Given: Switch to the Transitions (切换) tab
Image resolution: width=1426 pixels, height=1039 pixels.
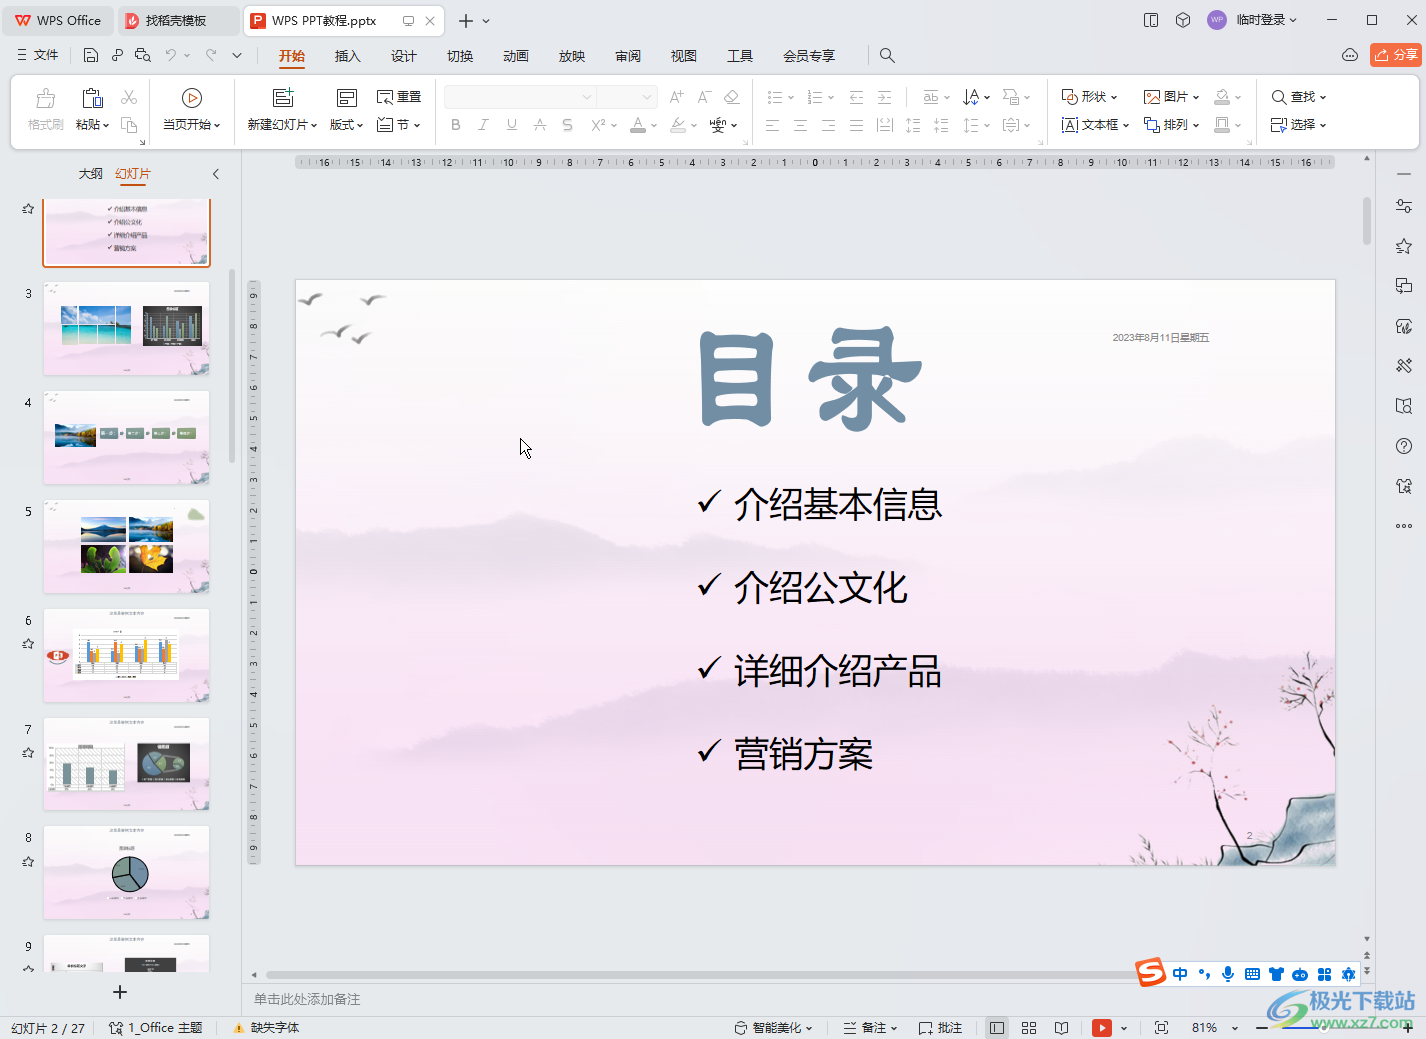Looking at the screenshot, I should 459,56.
